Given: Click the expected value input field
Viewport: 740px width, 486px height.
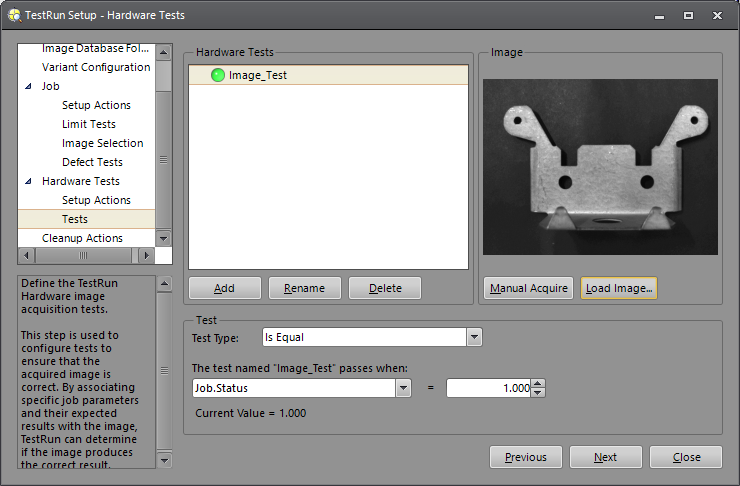Looking at the screenshot, I should [488, 388].
